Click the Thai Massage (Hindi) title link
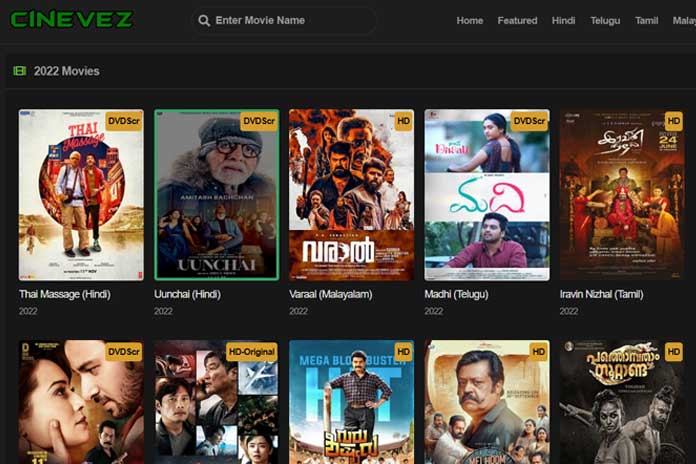Screen dimensions: 696x464 tap(65, 294)
